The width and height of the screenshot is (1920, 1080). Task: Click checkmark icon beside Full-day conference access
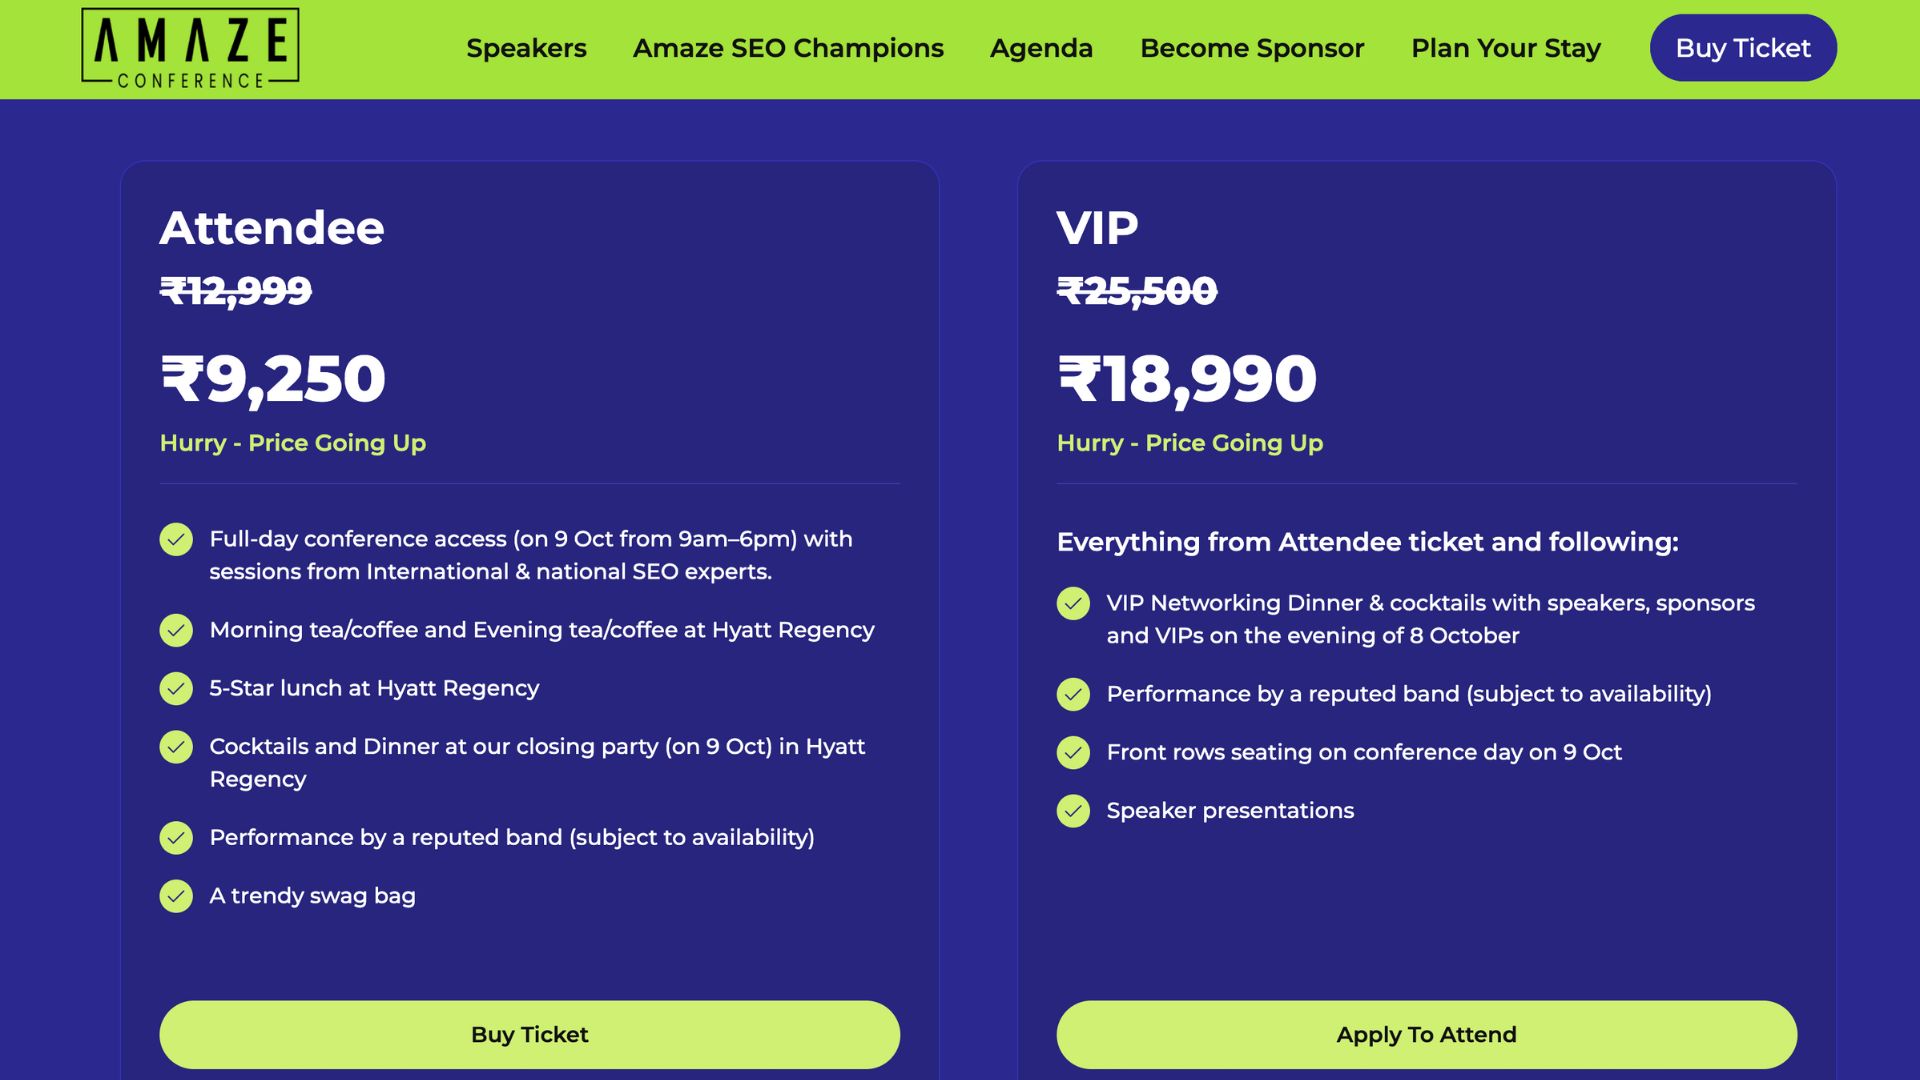(176, 539)
